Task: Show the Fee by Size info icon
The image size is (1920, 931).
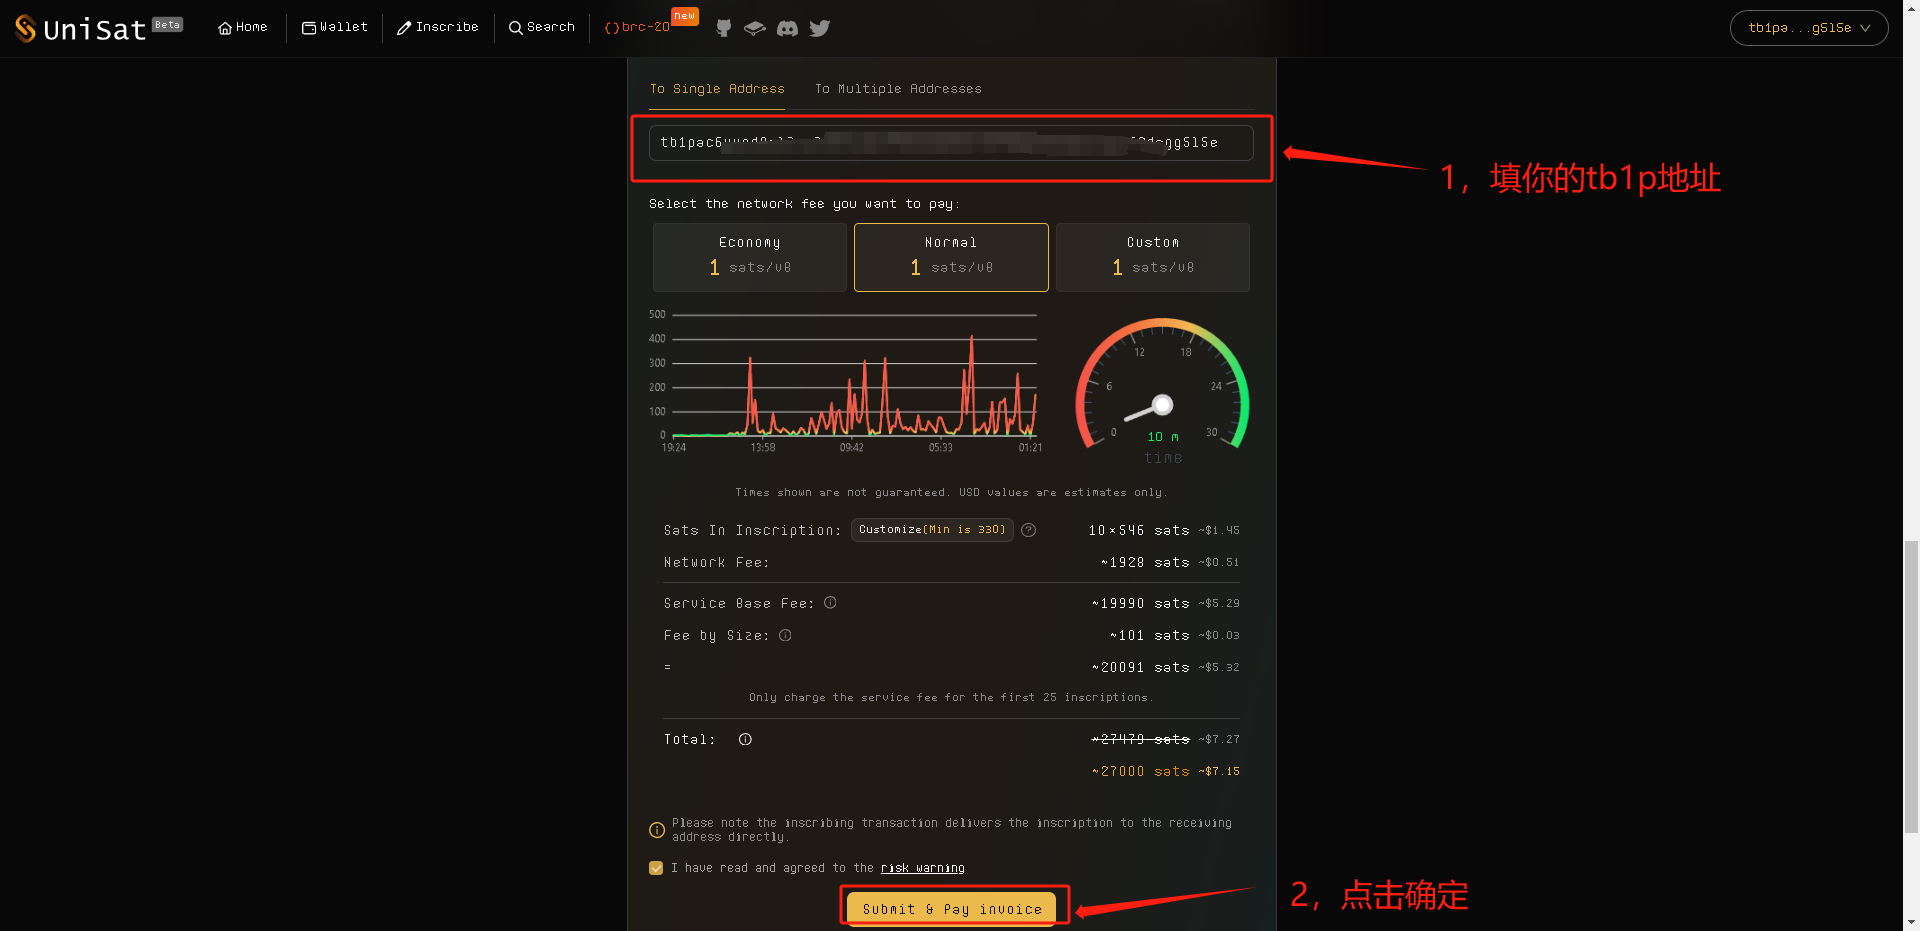Action: tap(785, 635)
